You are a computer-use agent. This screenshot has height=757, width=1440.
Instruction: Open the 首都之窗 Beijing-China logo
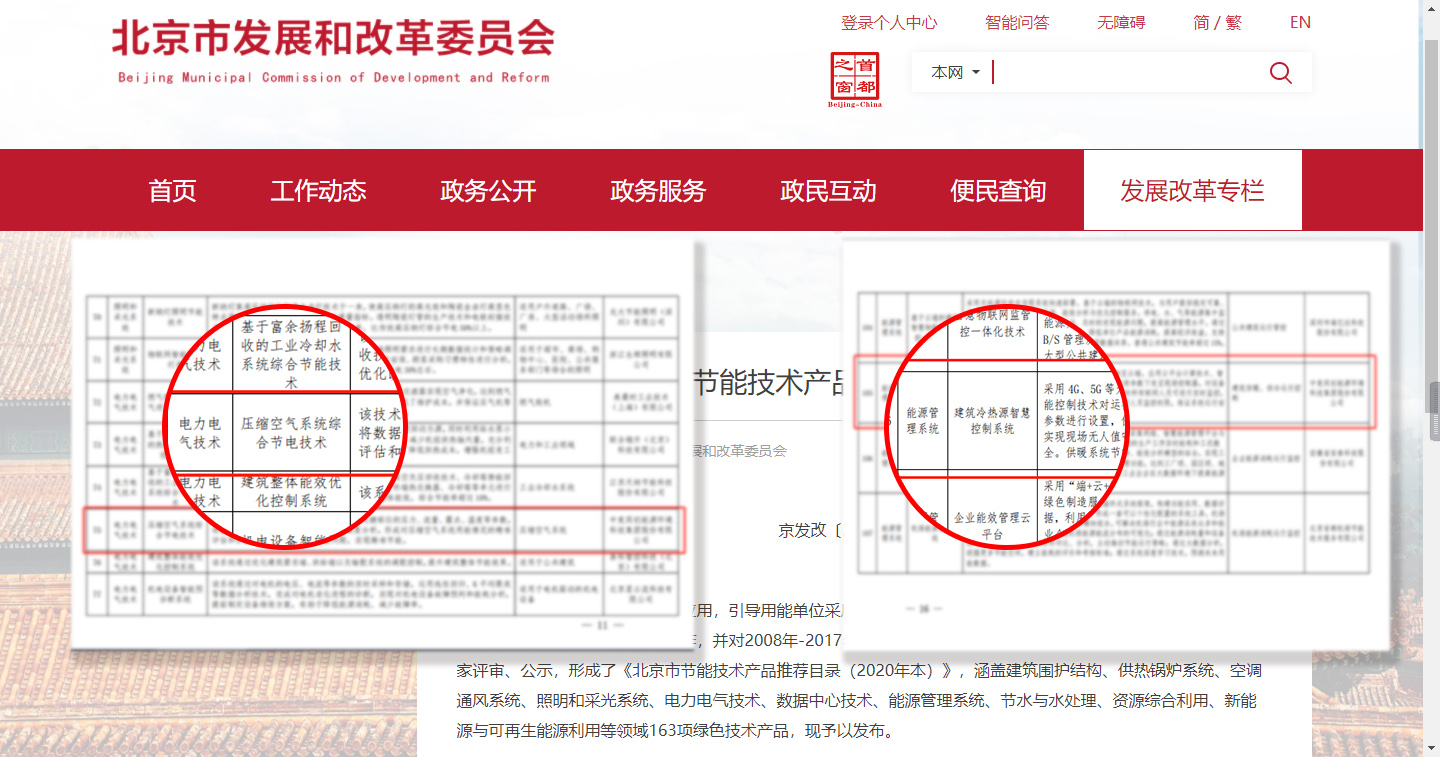[x=855, y=80]
